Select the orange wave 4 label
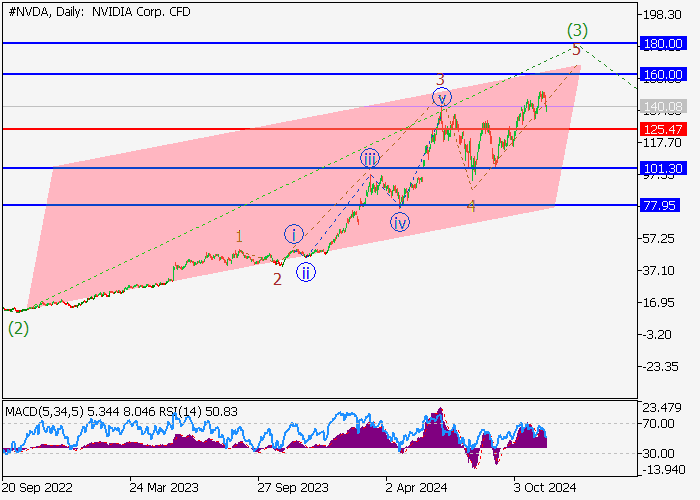This screenshot has height=500, width=700. 471,206
